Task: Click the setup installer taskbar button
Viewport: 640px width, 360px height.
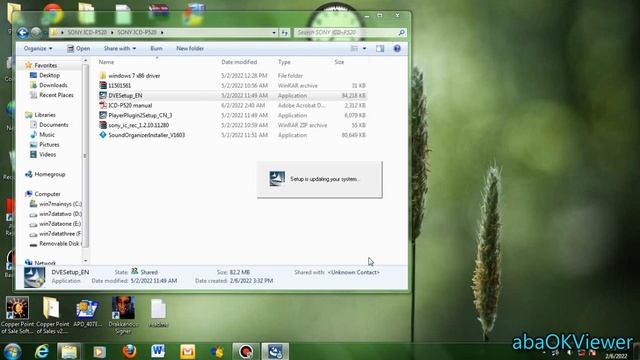Action: tap(275, 351)
